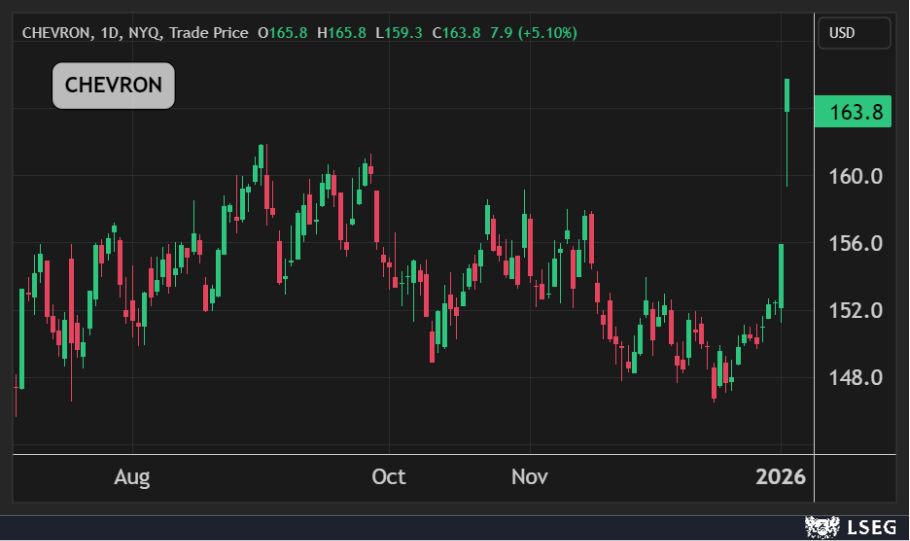The width and height of the screenshot is (910, 541).
Task: Click the 152.0 price axis label
Action: click(x=855, y=311)
